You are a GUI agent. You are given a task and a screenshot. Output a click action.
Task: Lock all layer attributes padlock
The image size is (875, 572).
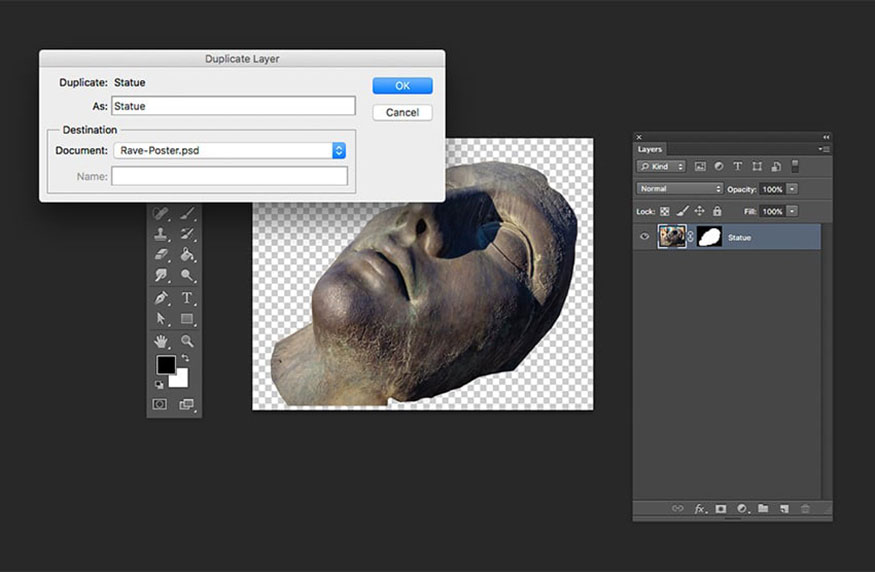717,211
